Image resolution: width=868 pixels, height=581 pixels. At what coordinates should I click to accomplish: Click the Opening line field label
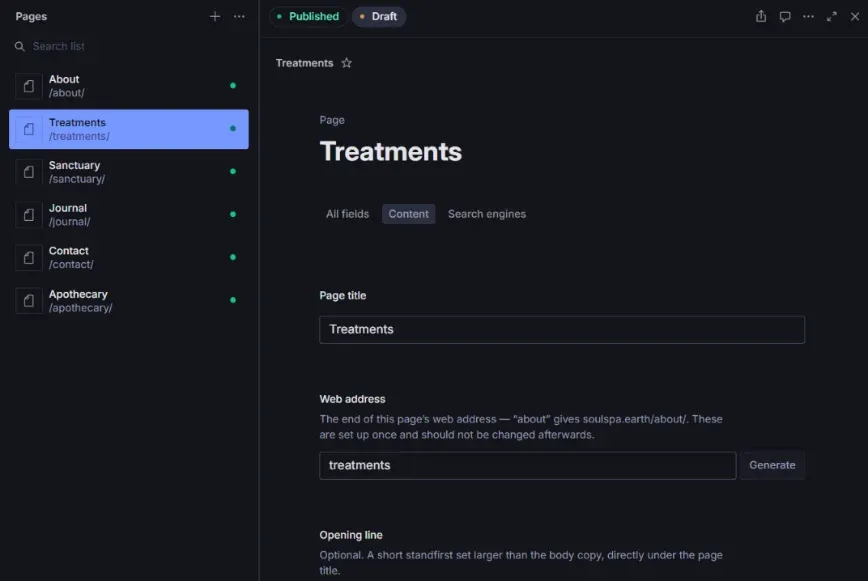pyautogui.click(x=351, y=535)
